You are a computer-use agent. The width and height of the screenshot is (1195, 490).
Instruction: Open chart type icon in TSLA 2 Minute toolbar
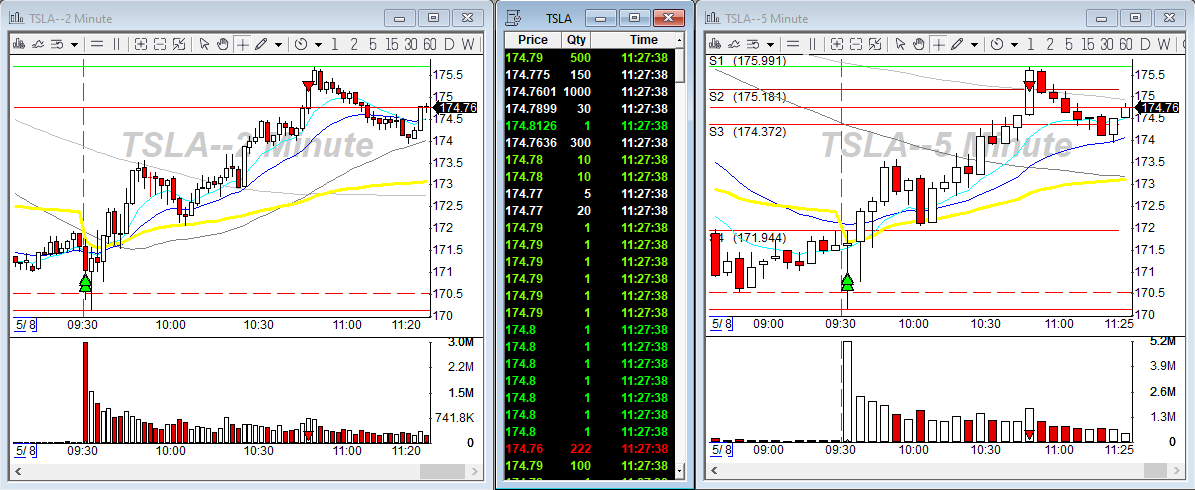18,44
